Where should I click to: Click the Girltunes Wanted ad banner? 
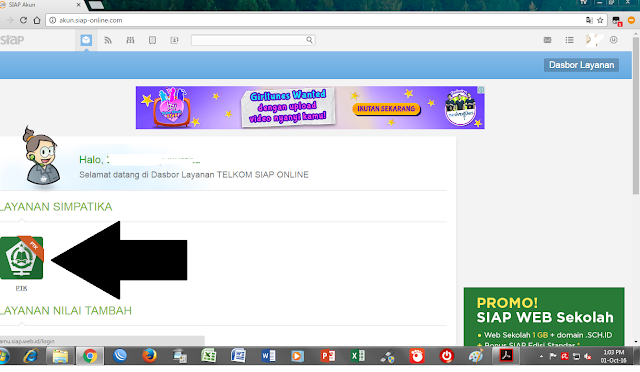310,107
